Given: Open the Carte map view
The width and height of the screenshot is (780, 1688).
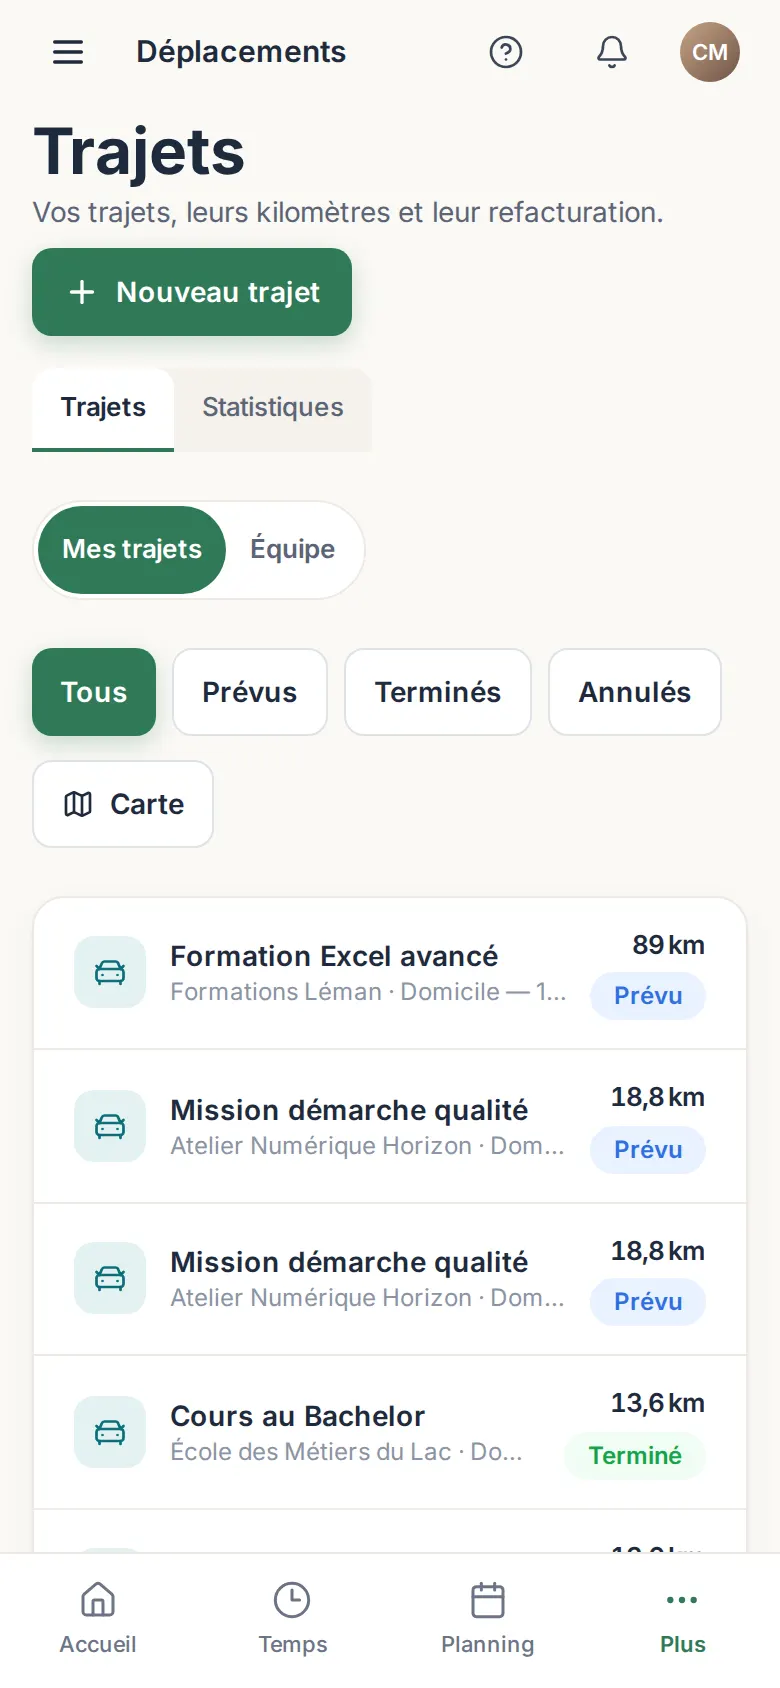Looking at the screenshot, I should (123, 804).
